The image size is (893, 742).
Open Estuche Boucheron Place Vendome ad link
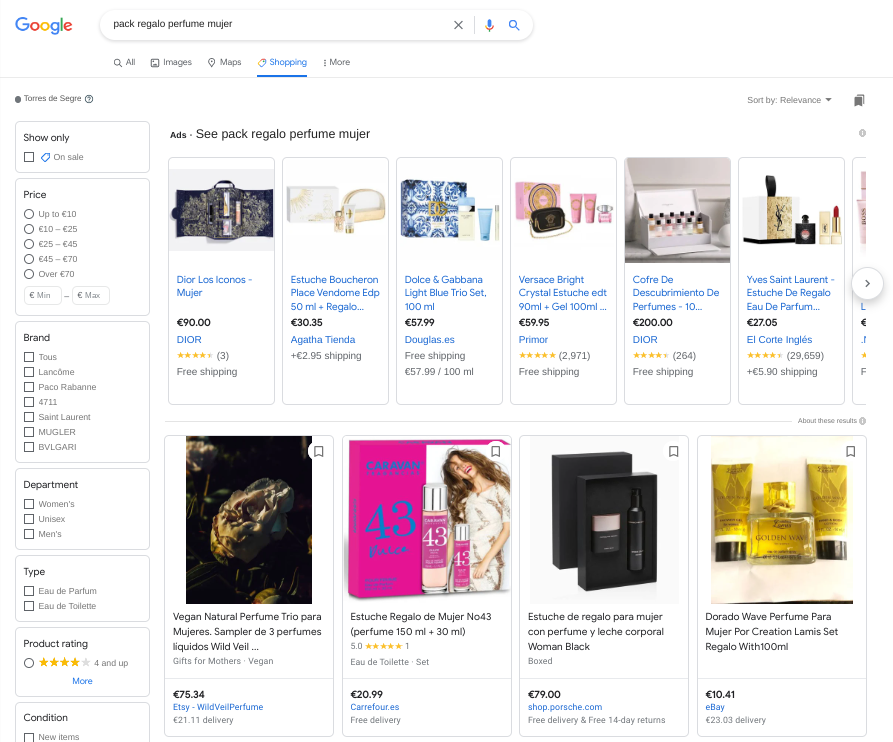click(335, 293)
